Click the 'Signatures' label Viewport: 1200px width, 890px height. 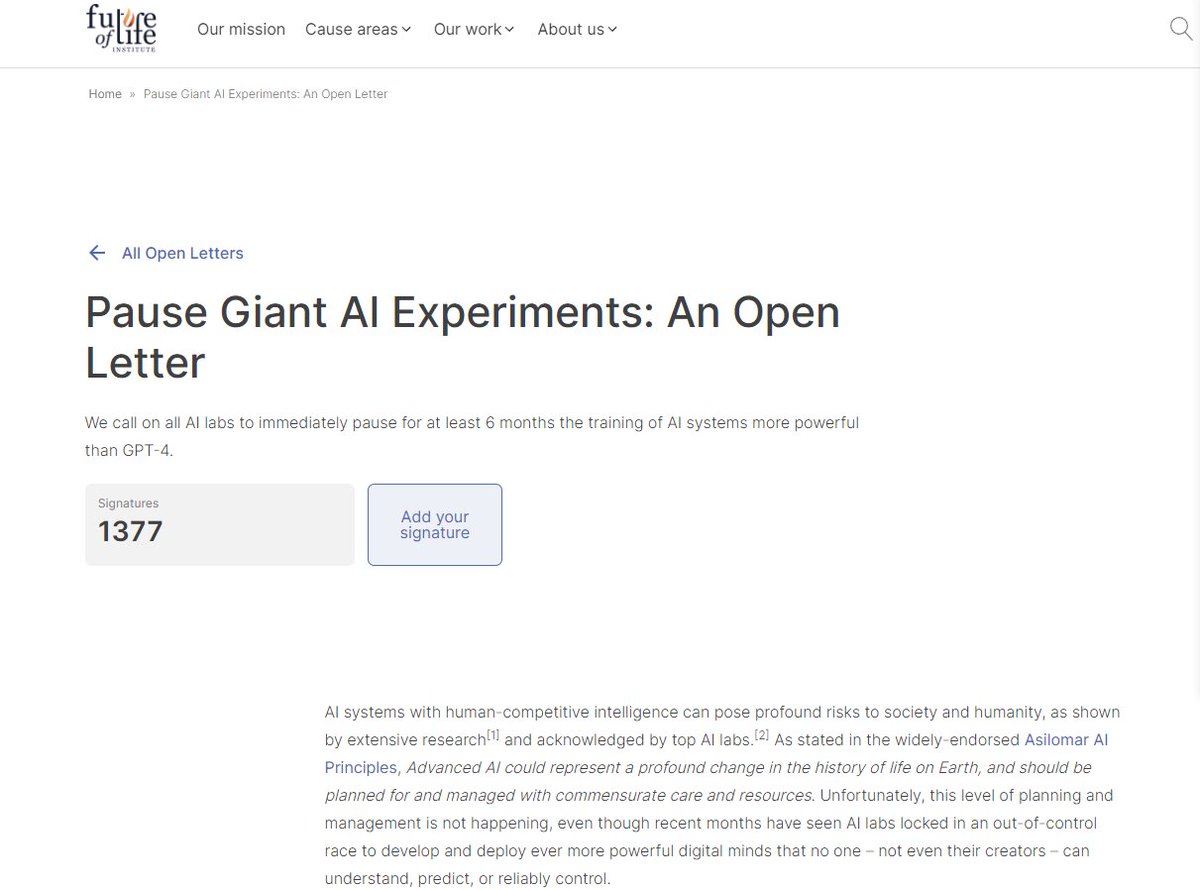pyautogui.click(x=128, y=503)
